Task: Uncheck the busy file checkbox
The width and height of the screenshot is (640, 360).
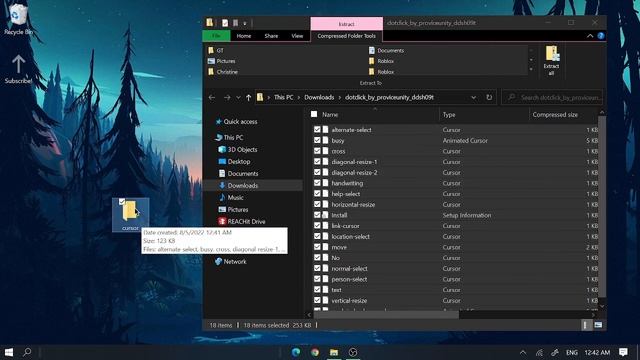Action: click(x=317, y=140)
